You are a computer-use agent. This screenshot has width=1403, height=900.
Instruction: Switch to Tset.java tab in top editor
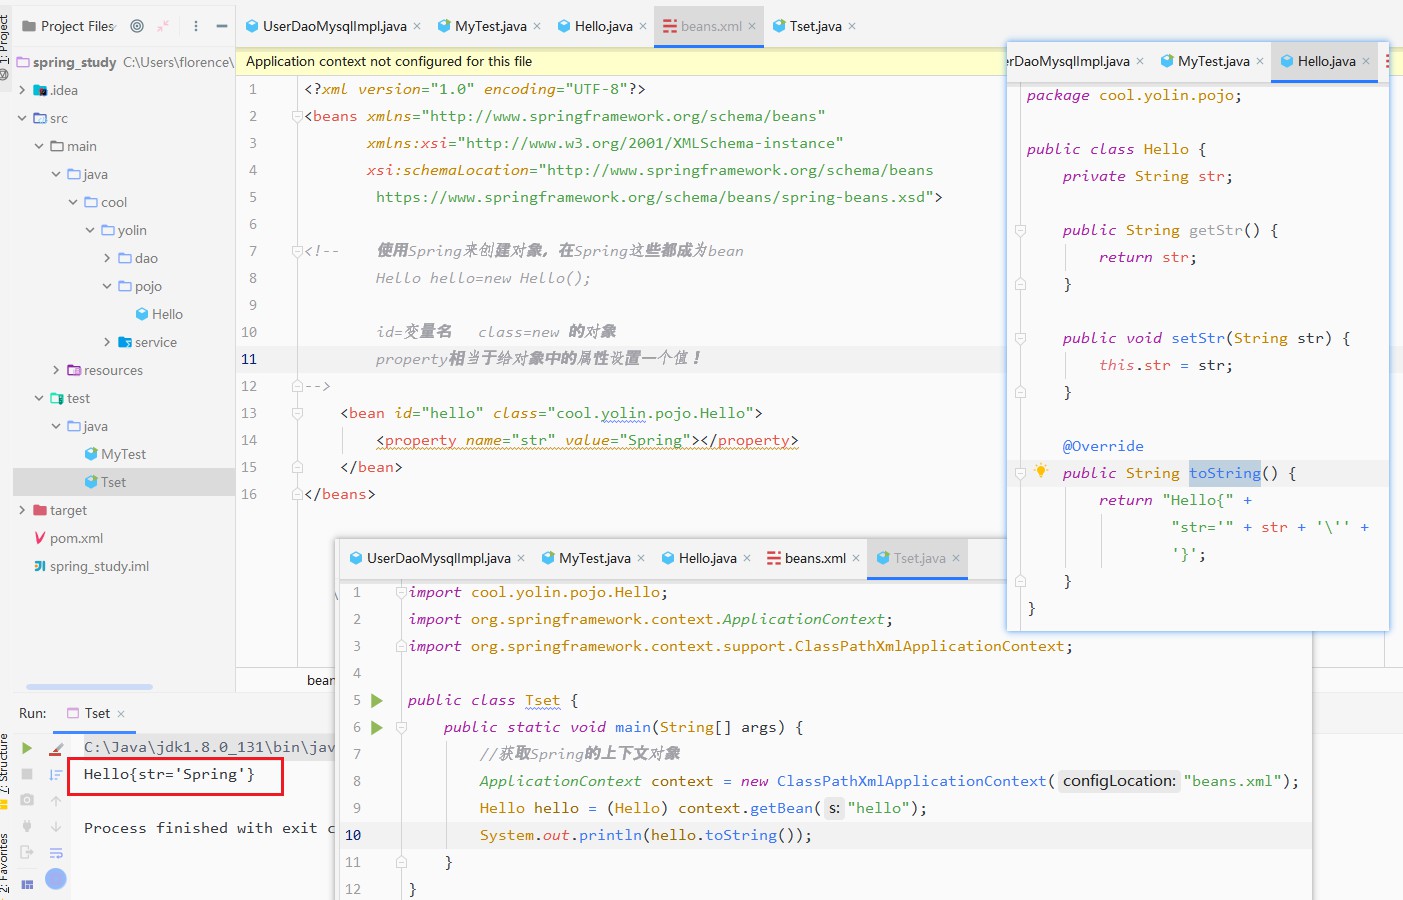coord(815,26)
